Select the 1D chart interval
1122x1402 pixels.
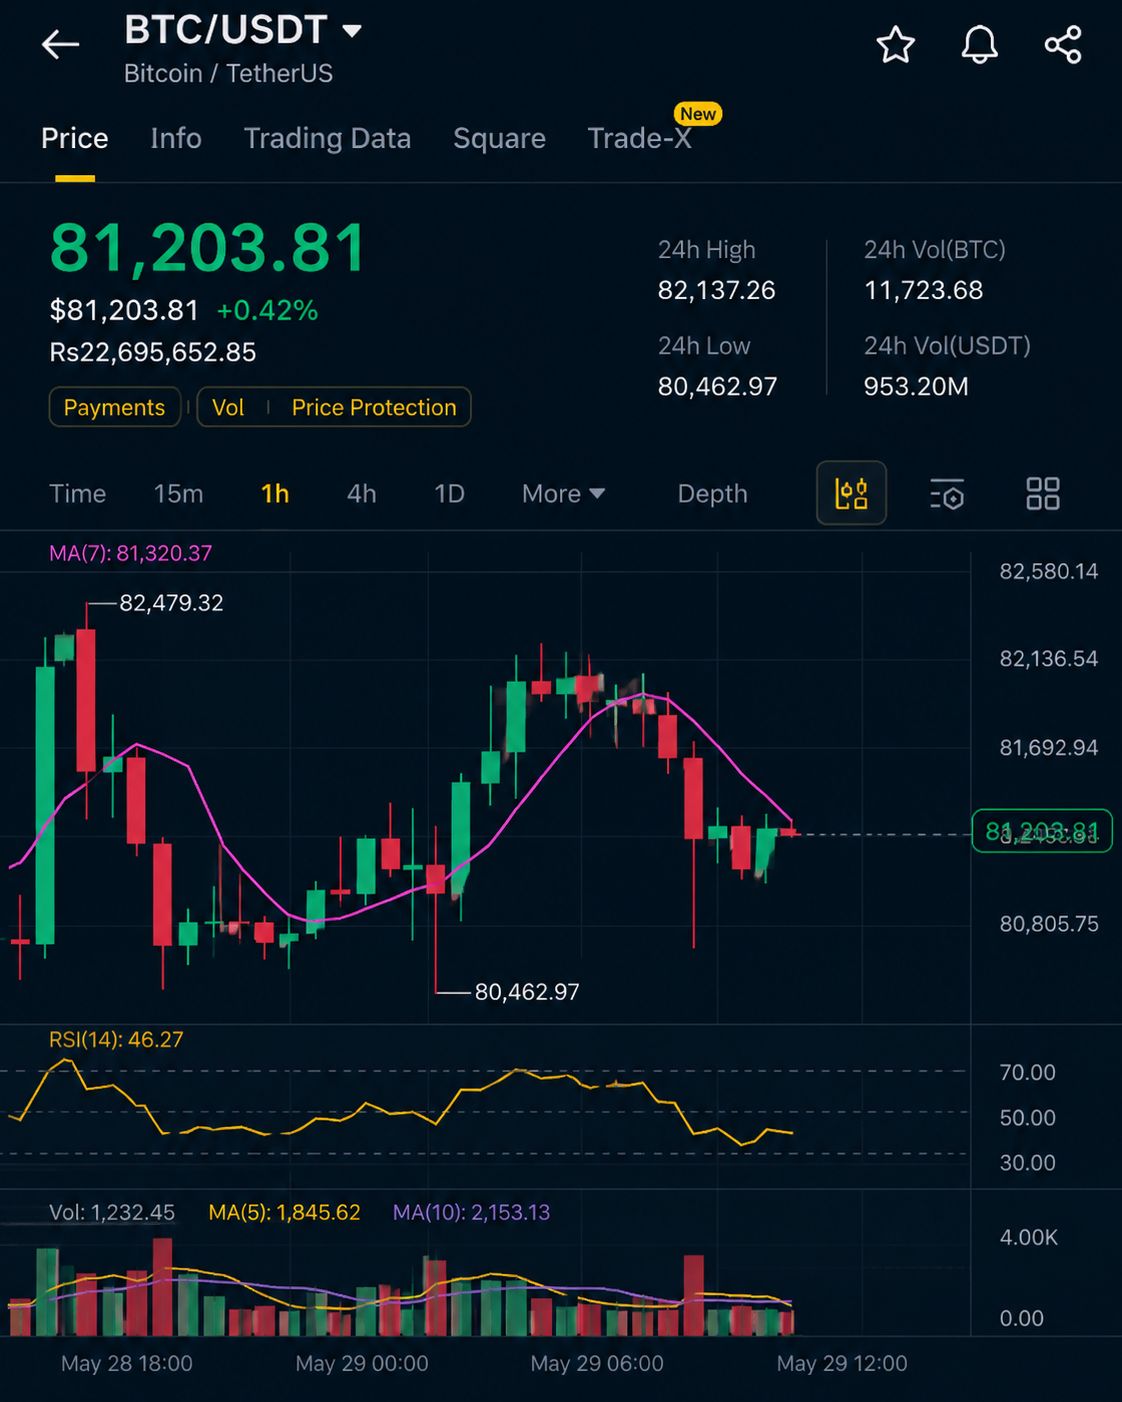[449, 494]
